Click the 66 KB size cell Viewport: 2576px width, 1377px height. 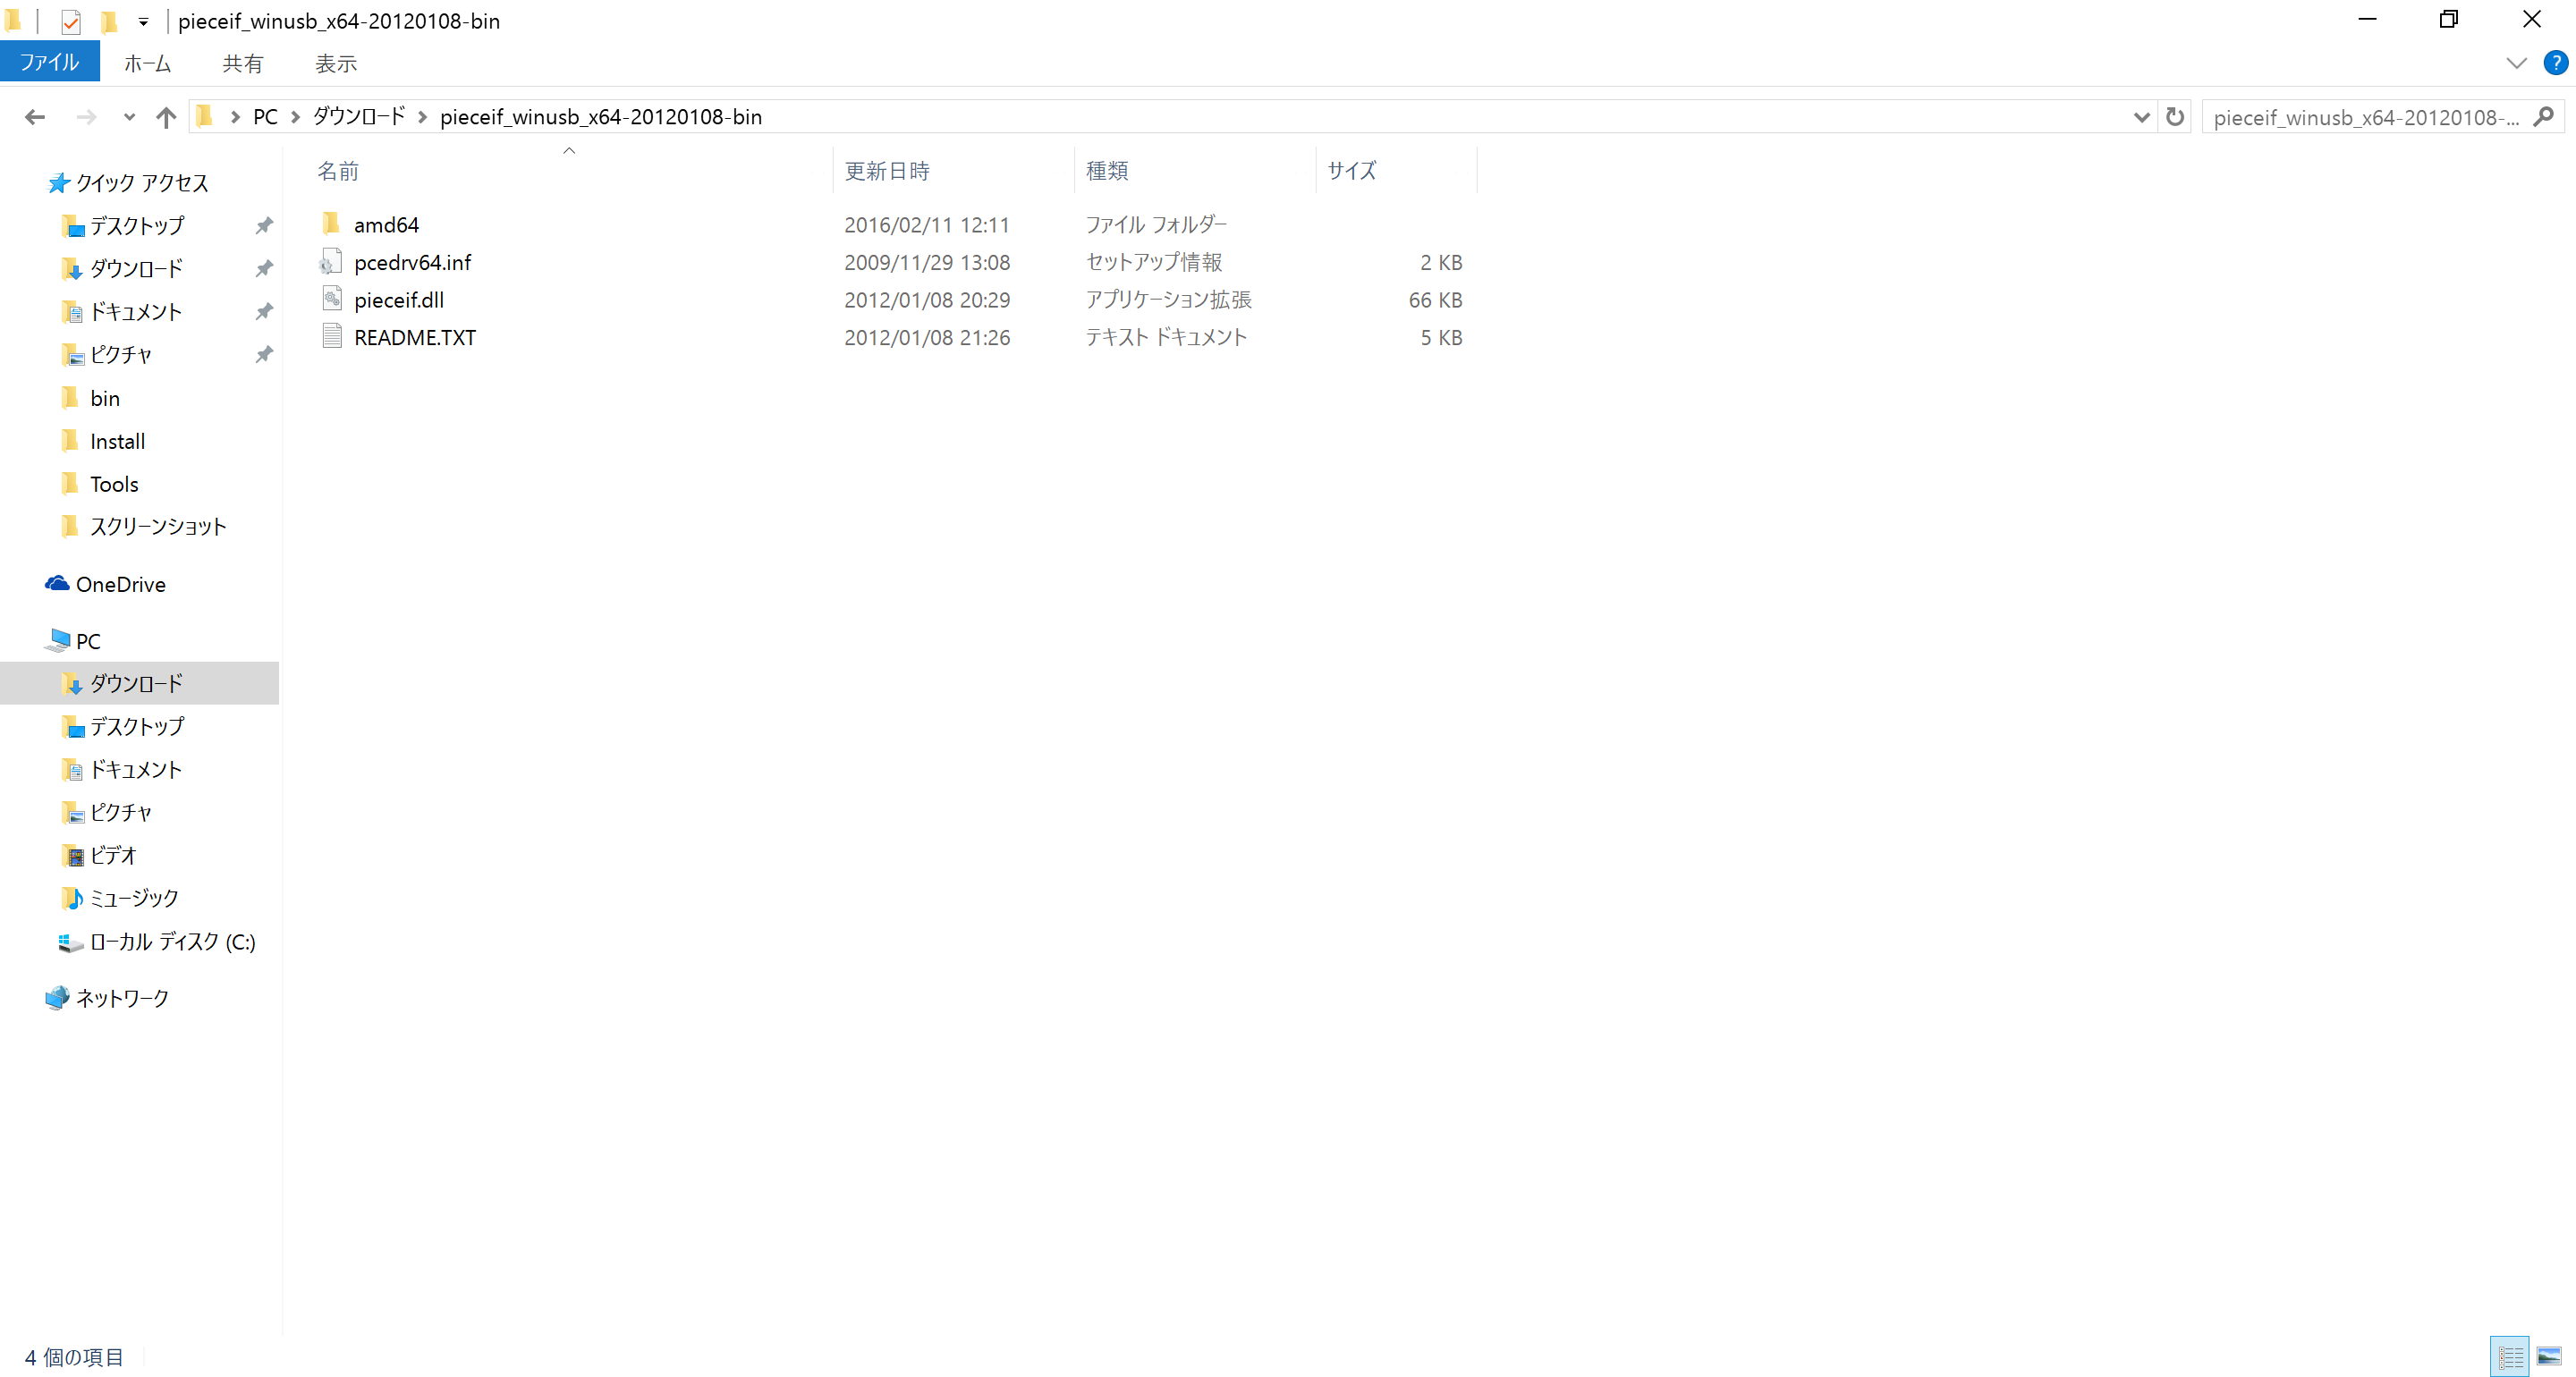coord(1435,300)
